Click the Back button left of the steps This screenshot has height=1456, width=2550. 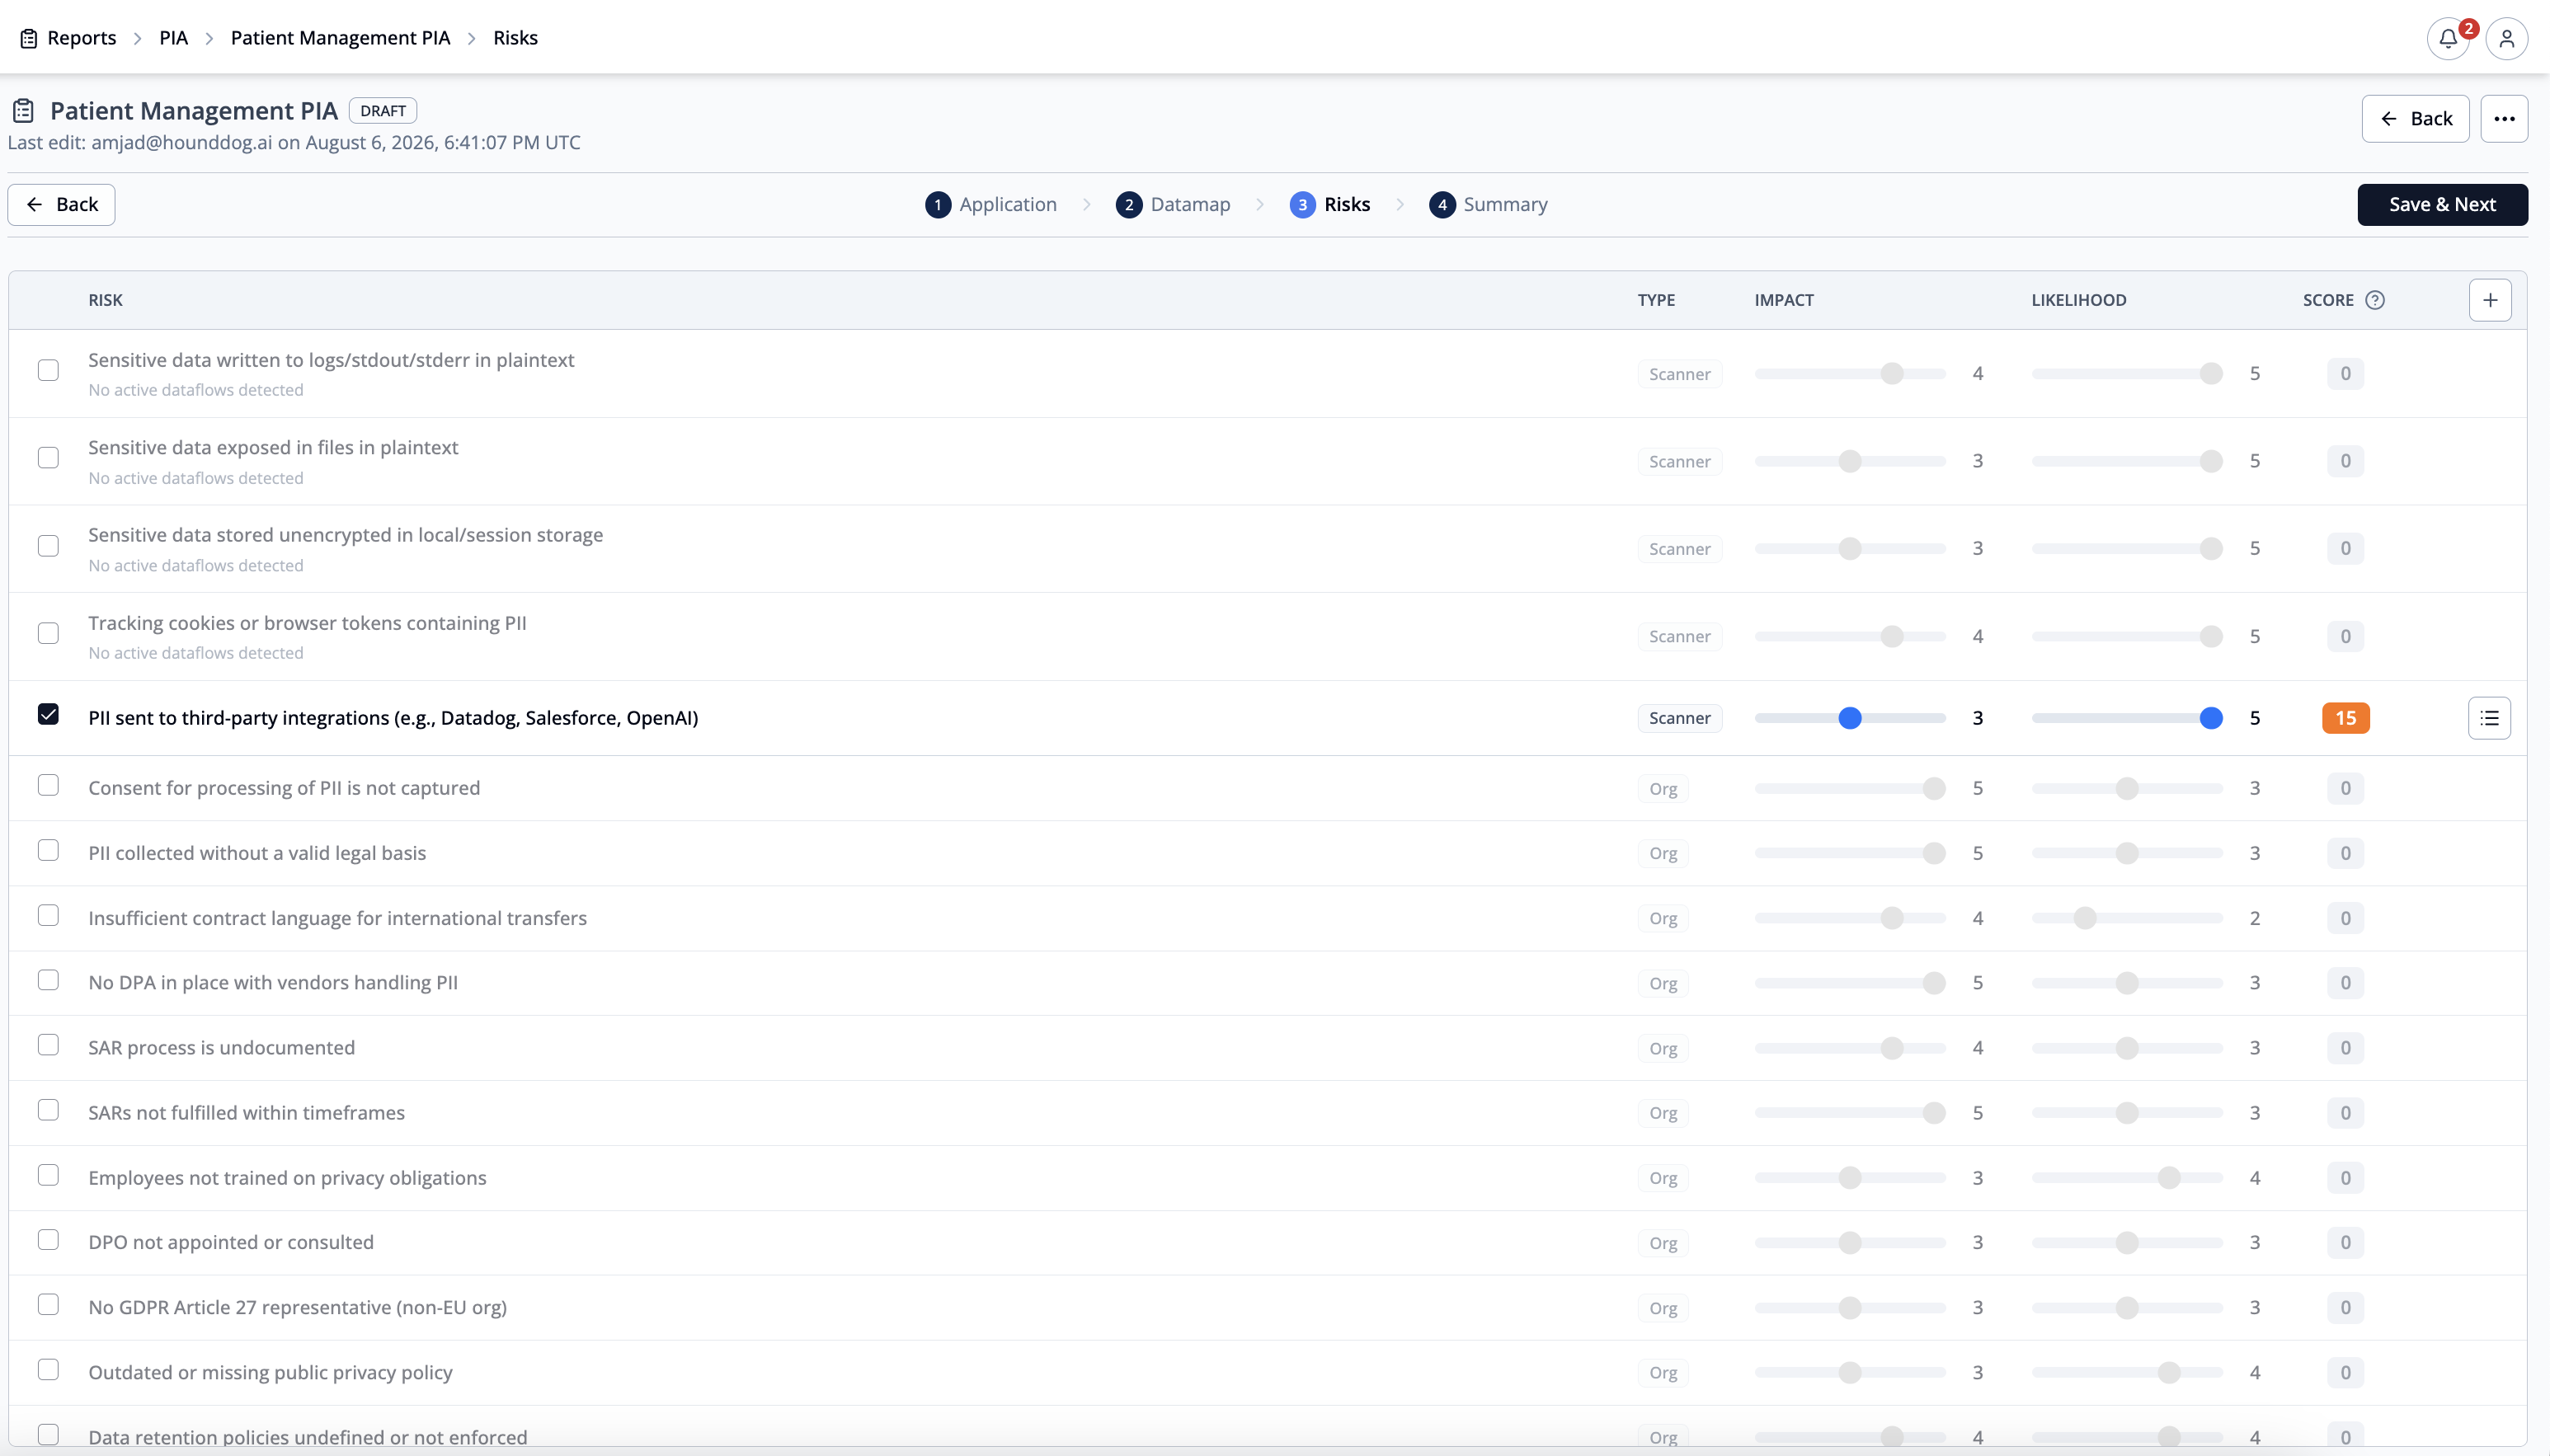point(61,205)
